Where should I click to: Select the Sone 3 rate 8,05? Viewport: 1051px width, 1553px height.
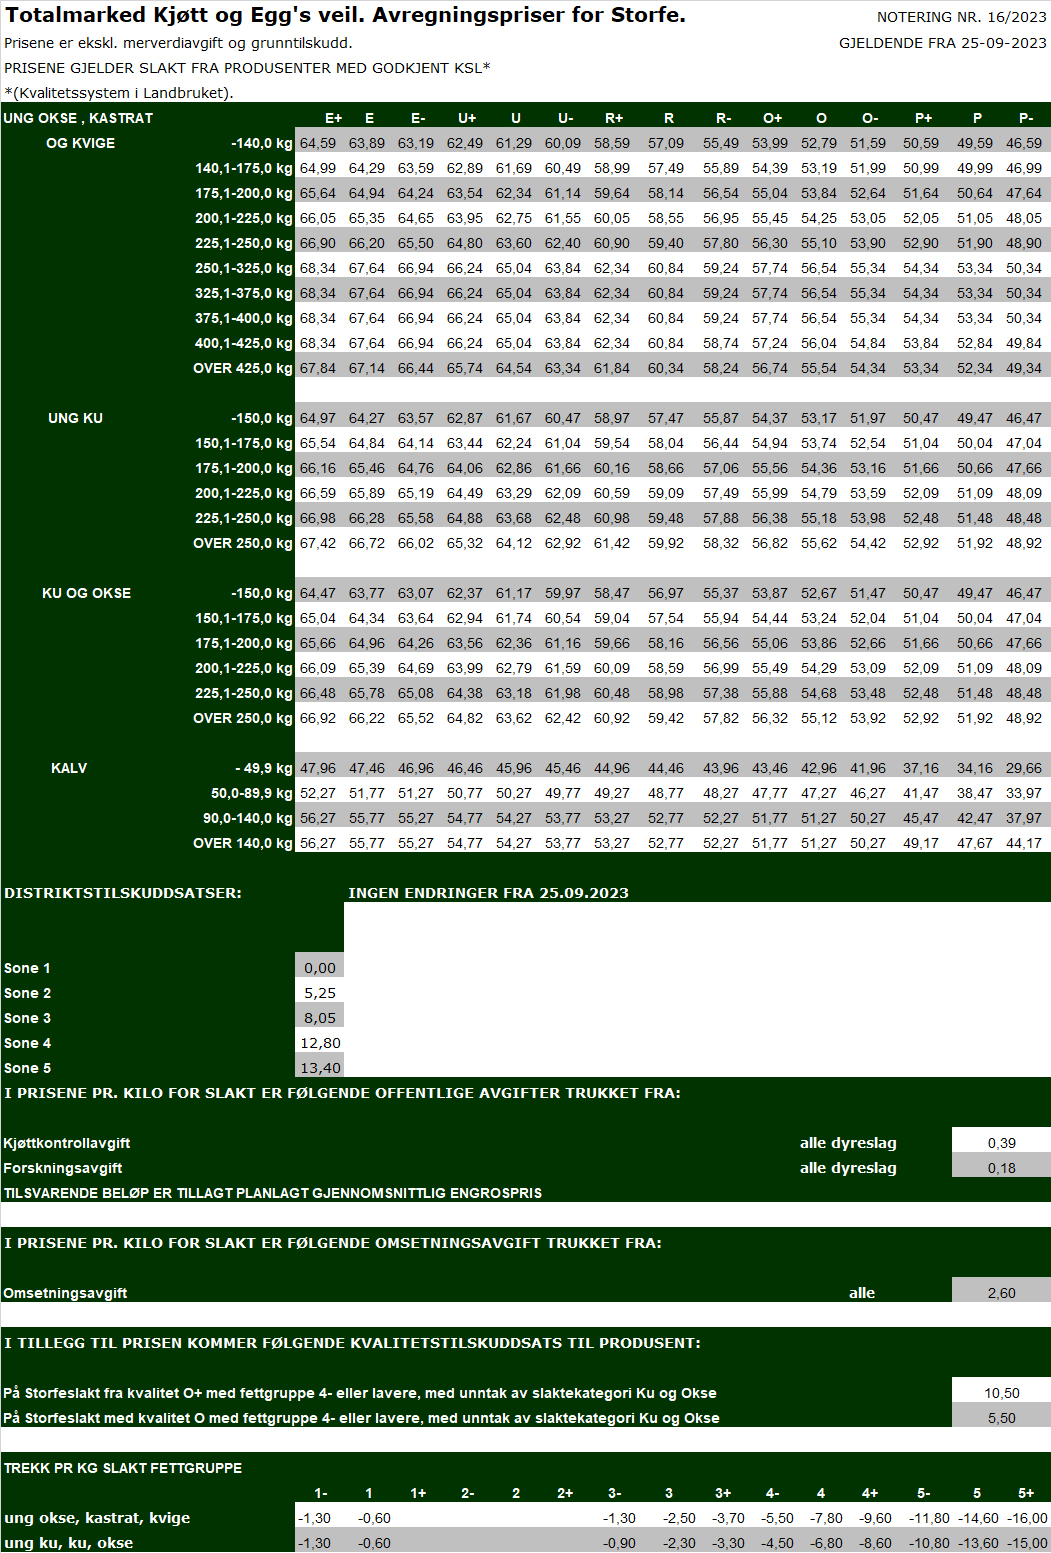[x=320, y=1018]
